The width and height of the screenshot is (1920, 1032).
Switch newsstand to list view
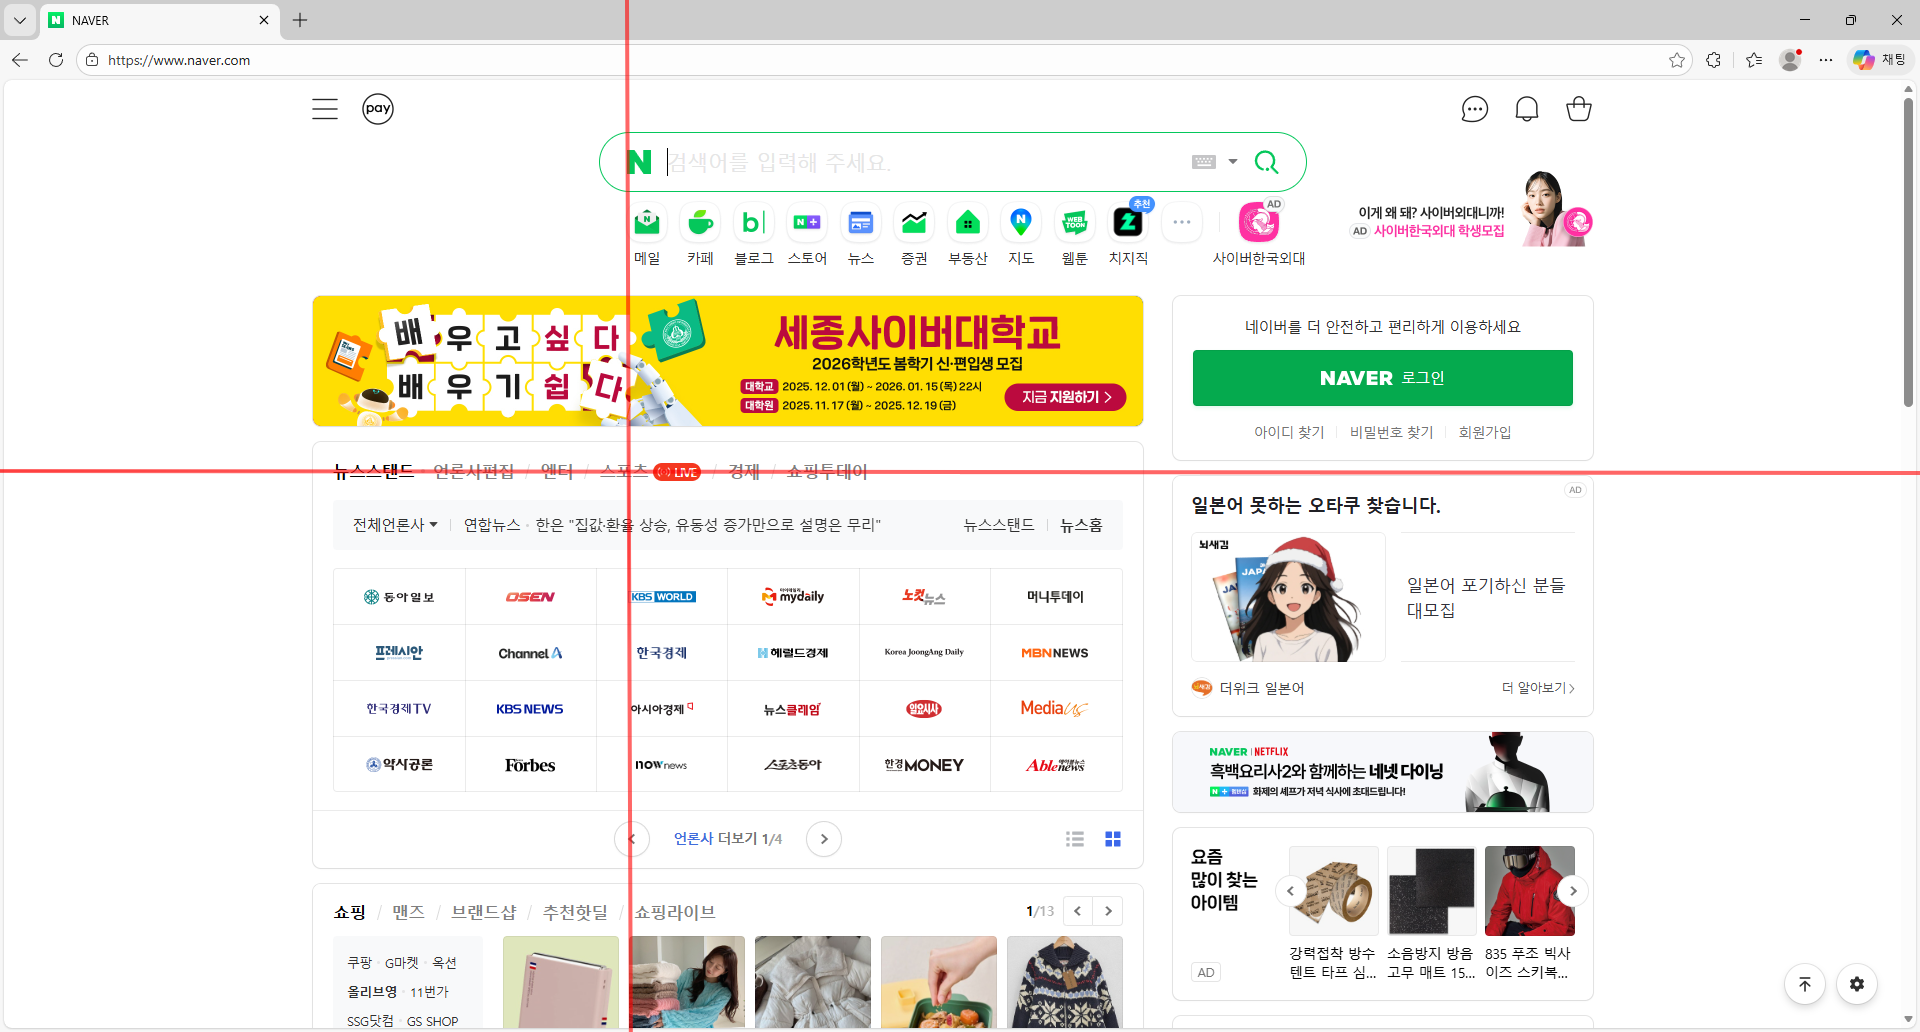(x=1075, y=839)
